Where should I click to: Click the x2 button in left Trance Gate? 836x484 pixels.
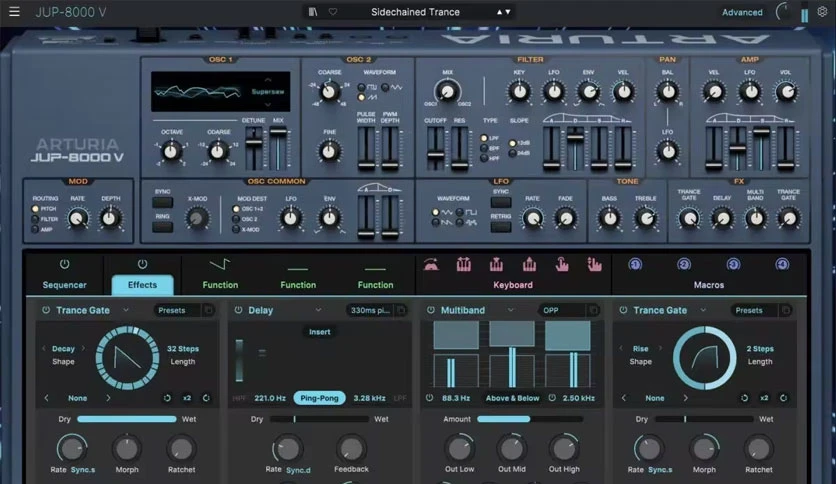(187, 398)
